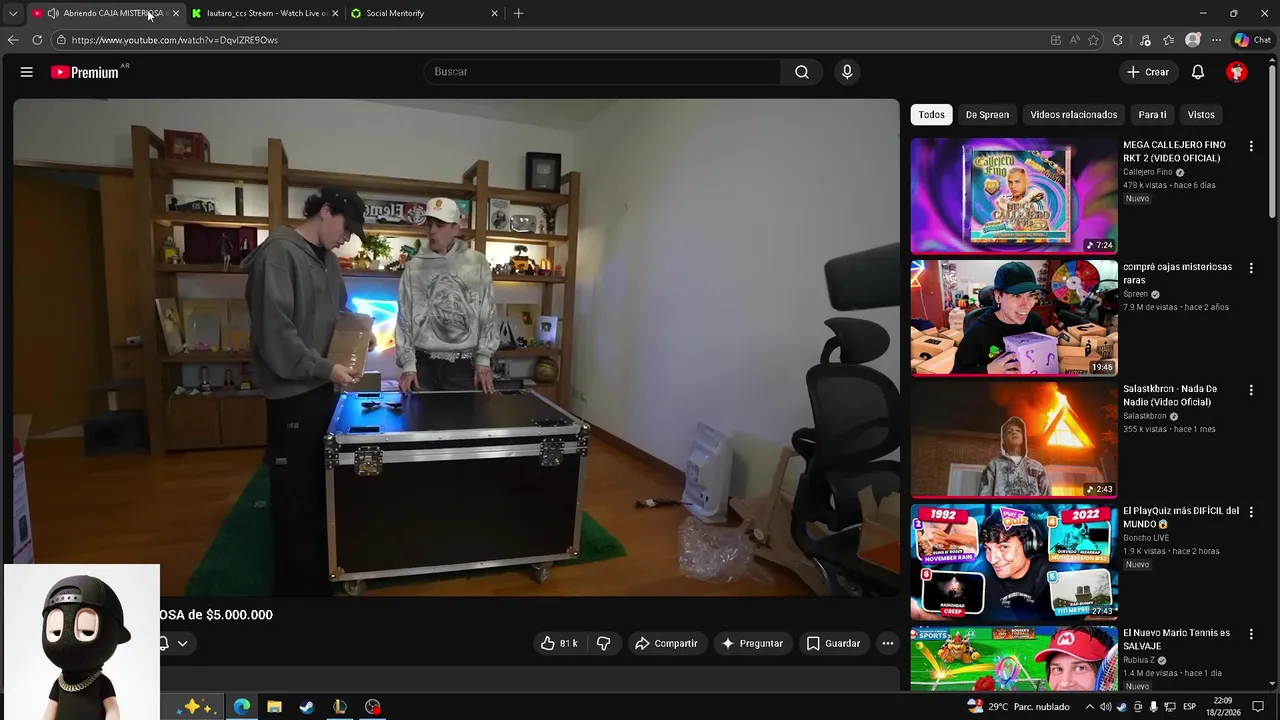
Task: Open Microsoft Edge from the taskbar
Action: click(x=242, y=707)
